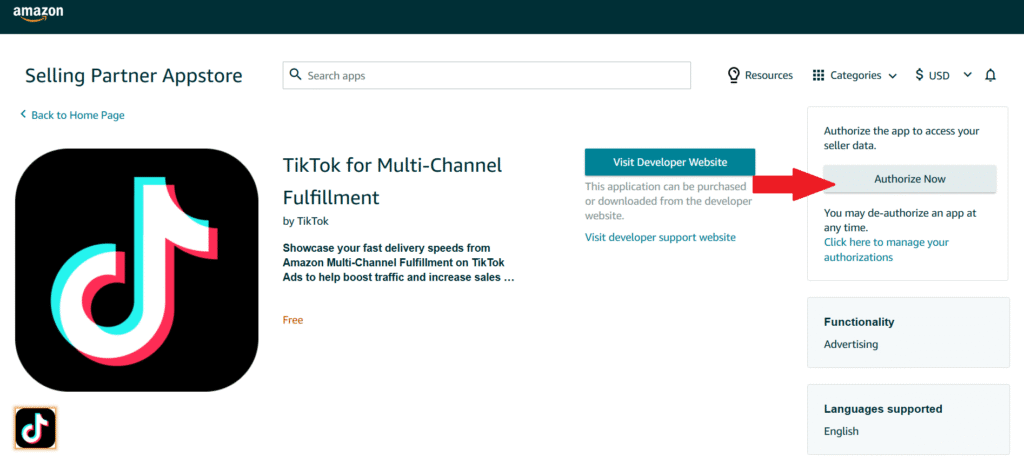
Task: Open Visit developer support website link
Action: click(660, 237)
